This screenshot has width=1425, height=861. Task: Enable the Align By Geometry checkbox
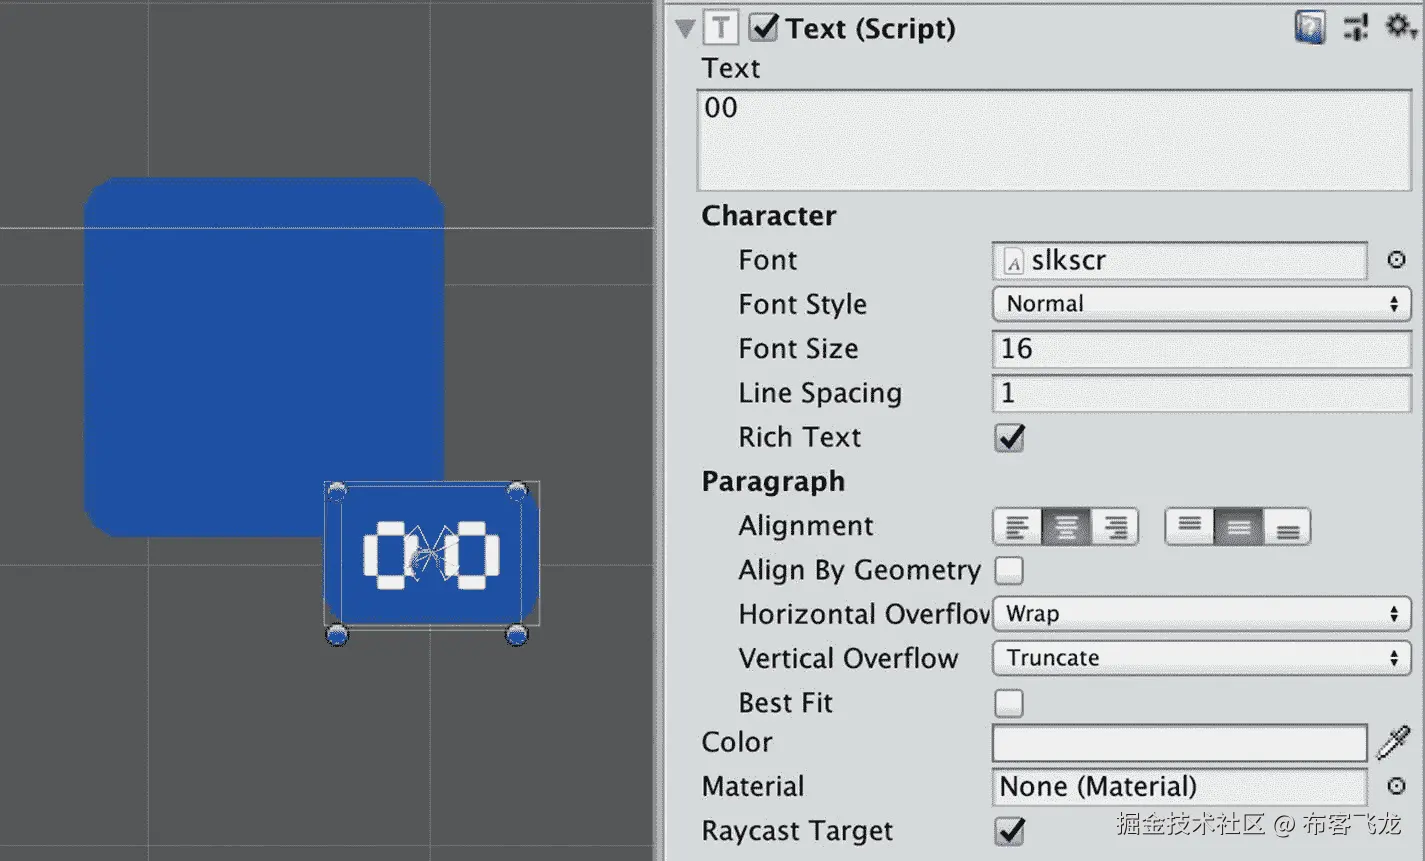1009,570
